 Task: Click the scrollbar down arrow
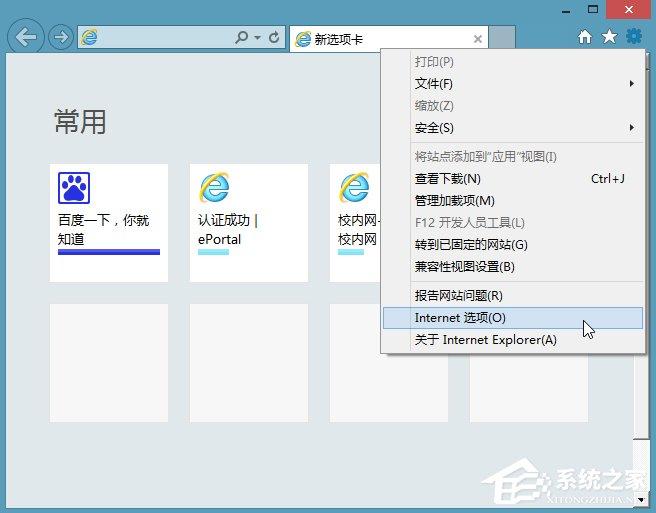pyautogui.click(x=641, y=500)
